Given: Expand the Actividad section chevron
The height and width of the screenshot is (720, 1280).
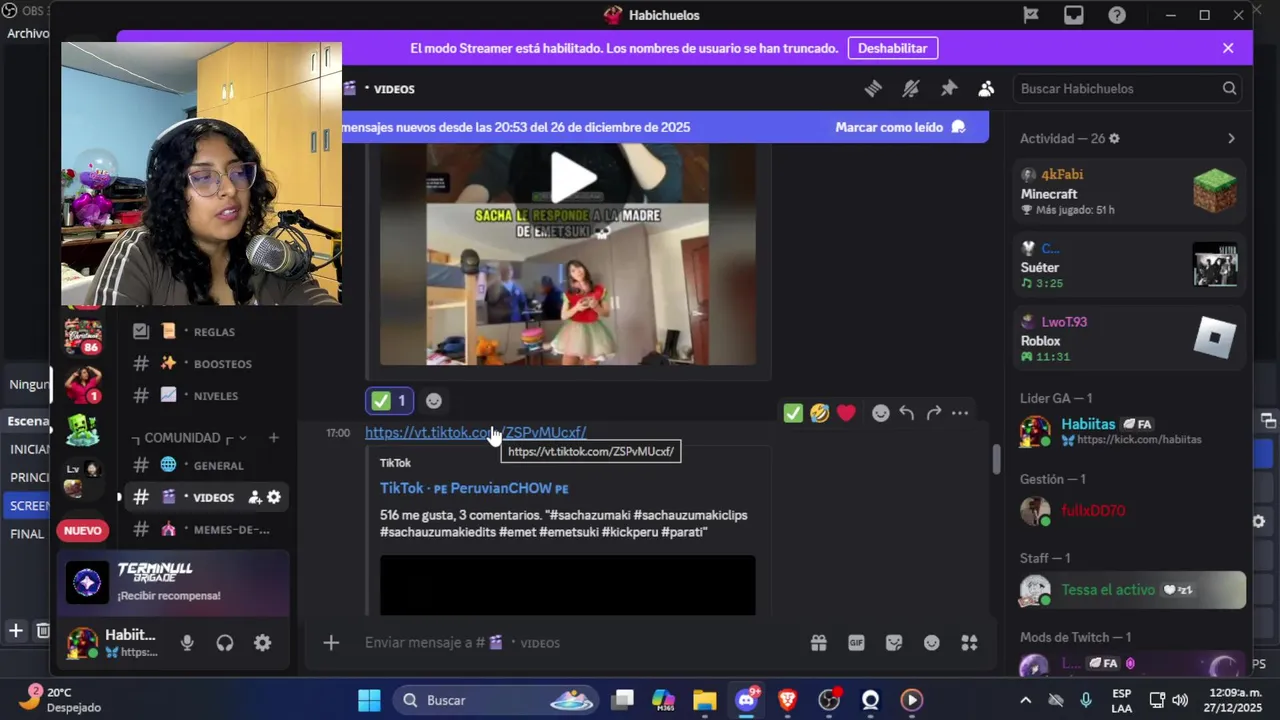Looking at the screenshot, I should pos(1231,139).
